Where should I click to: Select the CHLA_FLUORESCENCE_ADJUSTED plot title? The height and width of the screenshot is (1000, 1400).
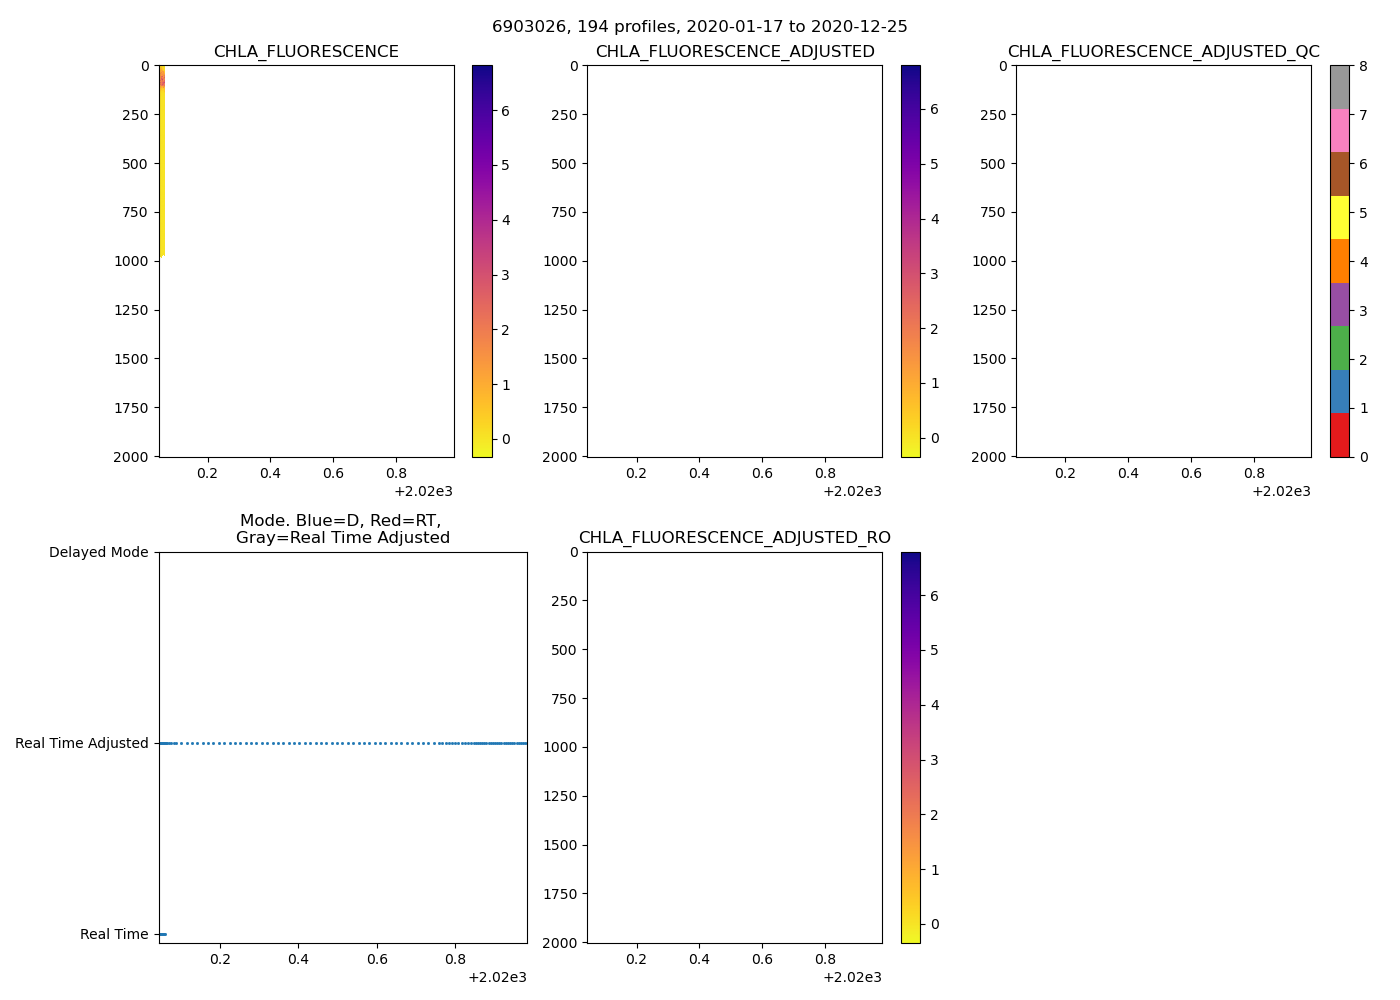click(x=734, y=52)
